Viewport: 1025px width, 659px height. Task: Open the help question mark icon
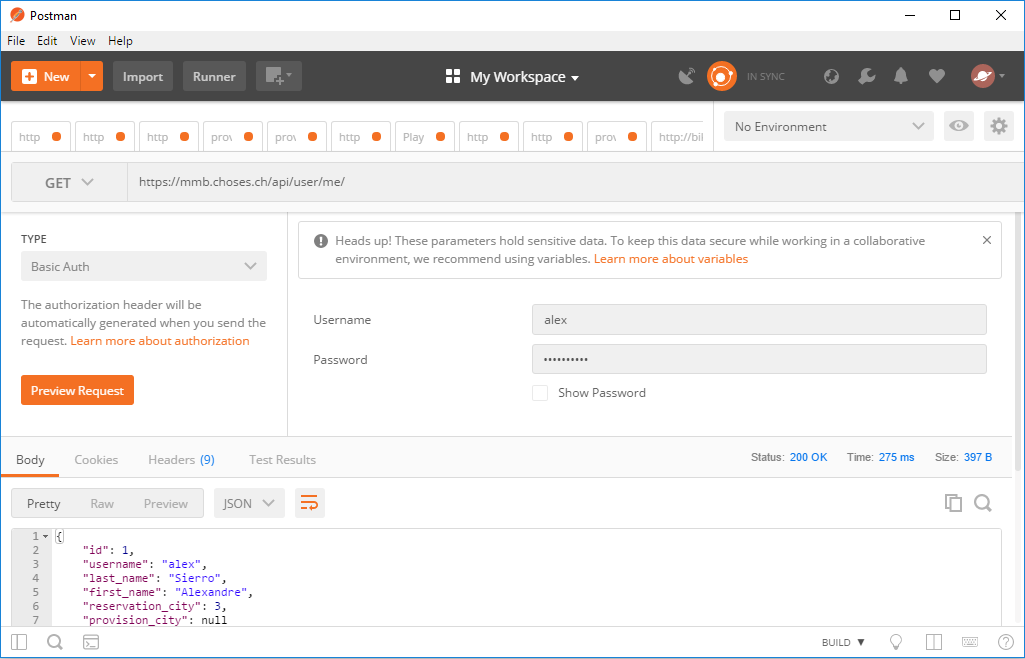(x=1006, y=642)
